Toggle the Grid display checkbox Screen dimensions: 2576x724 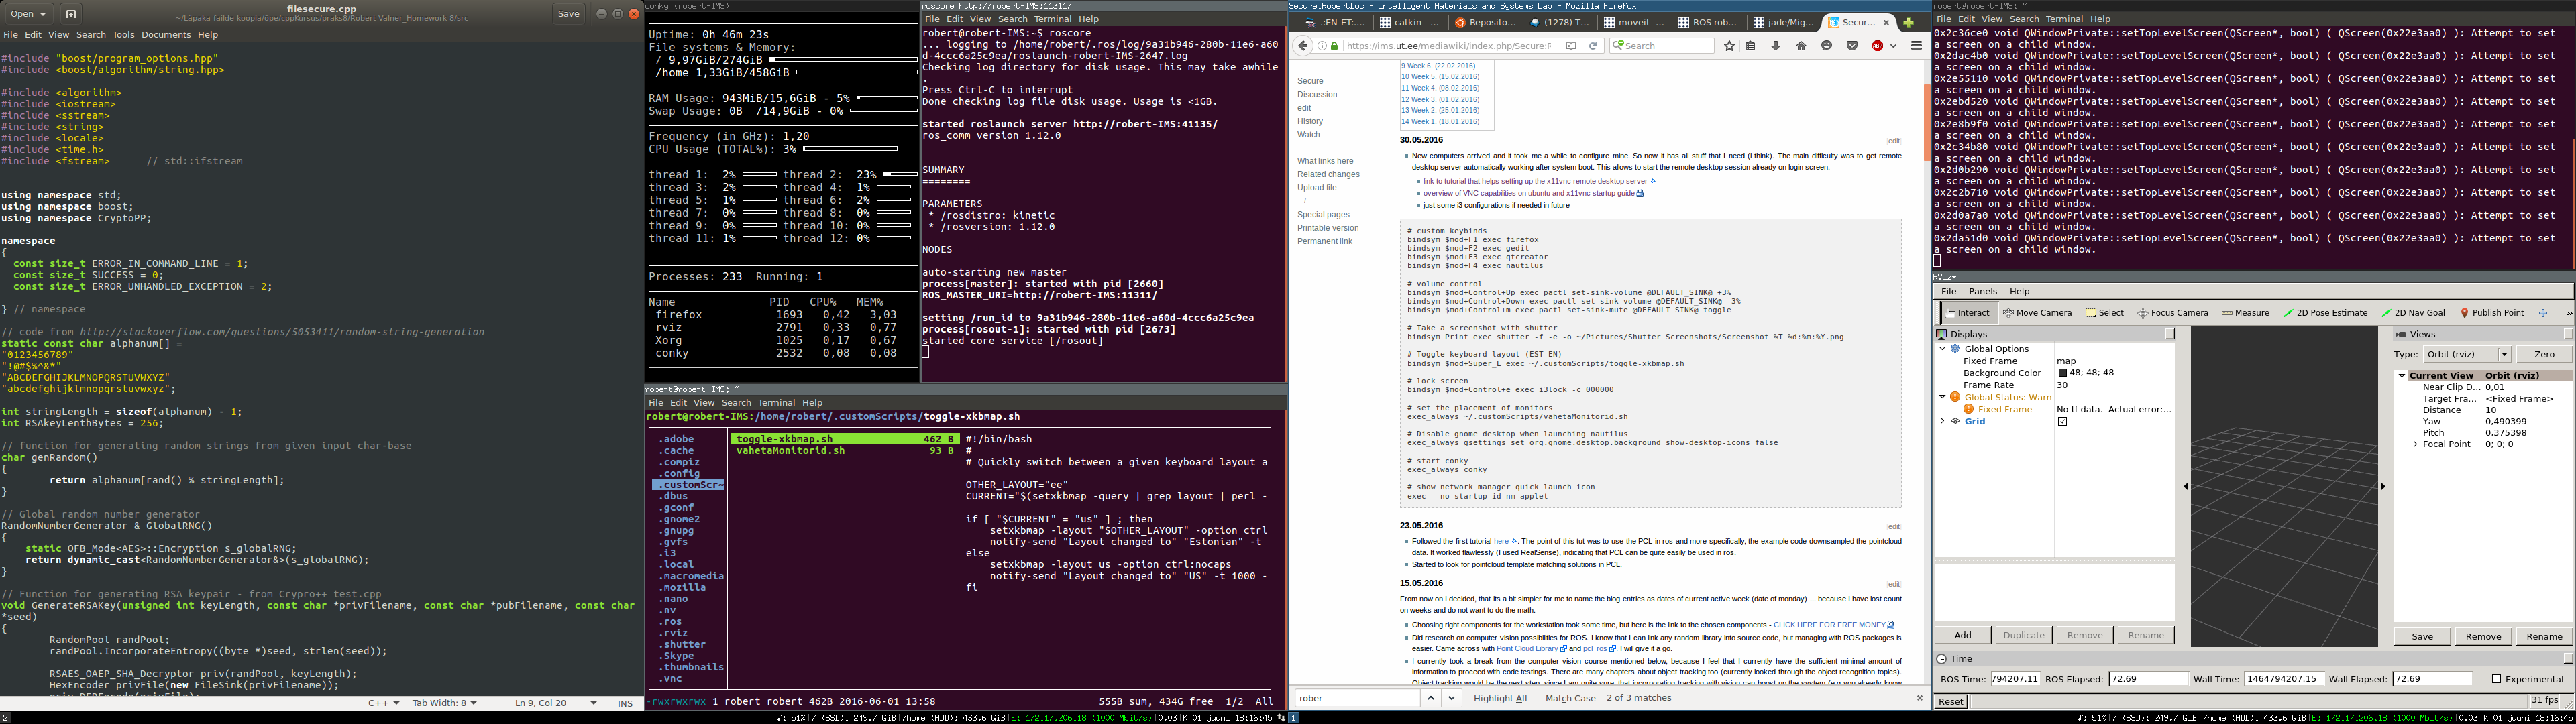tap(2062, 422)
